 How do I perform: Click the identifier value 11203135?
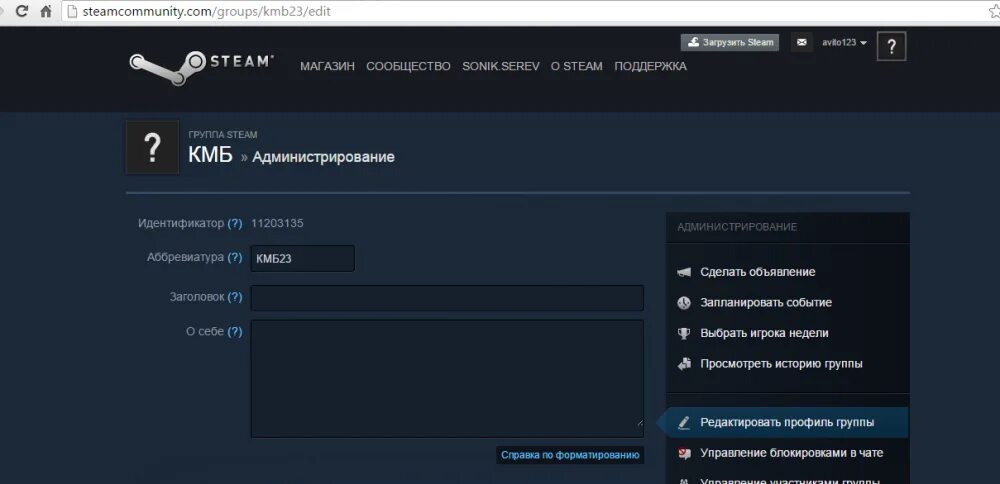(277, 224)
